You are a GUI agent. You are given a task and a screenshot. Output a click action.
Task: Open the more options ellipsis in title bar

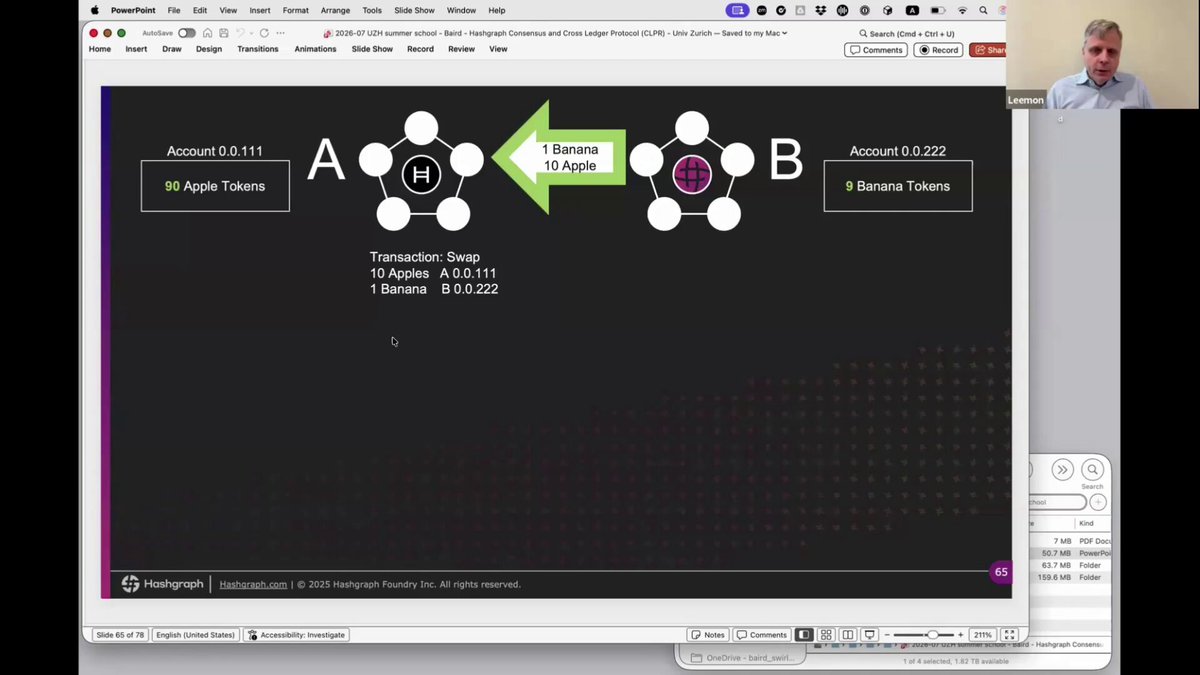[281, 33]
